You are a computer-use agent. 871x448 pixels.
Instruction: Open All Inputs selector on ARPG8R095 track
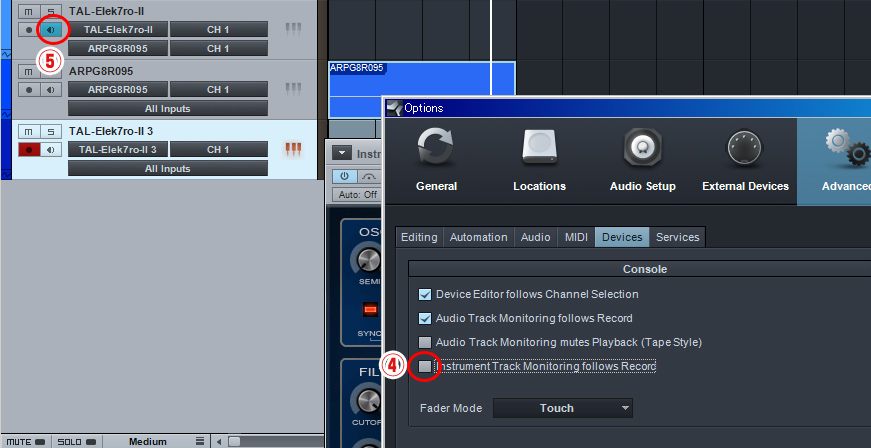167,108
